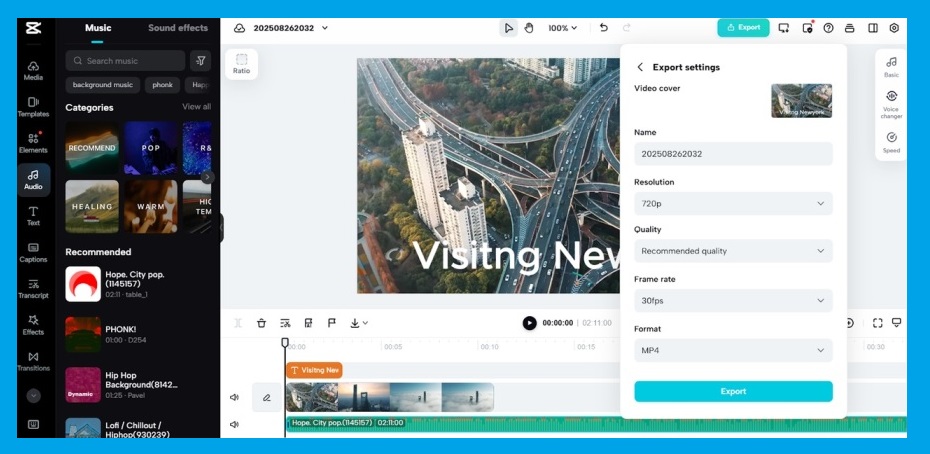Open the Transitions panel
Viewport: 930px width, 454px height.
33,361
